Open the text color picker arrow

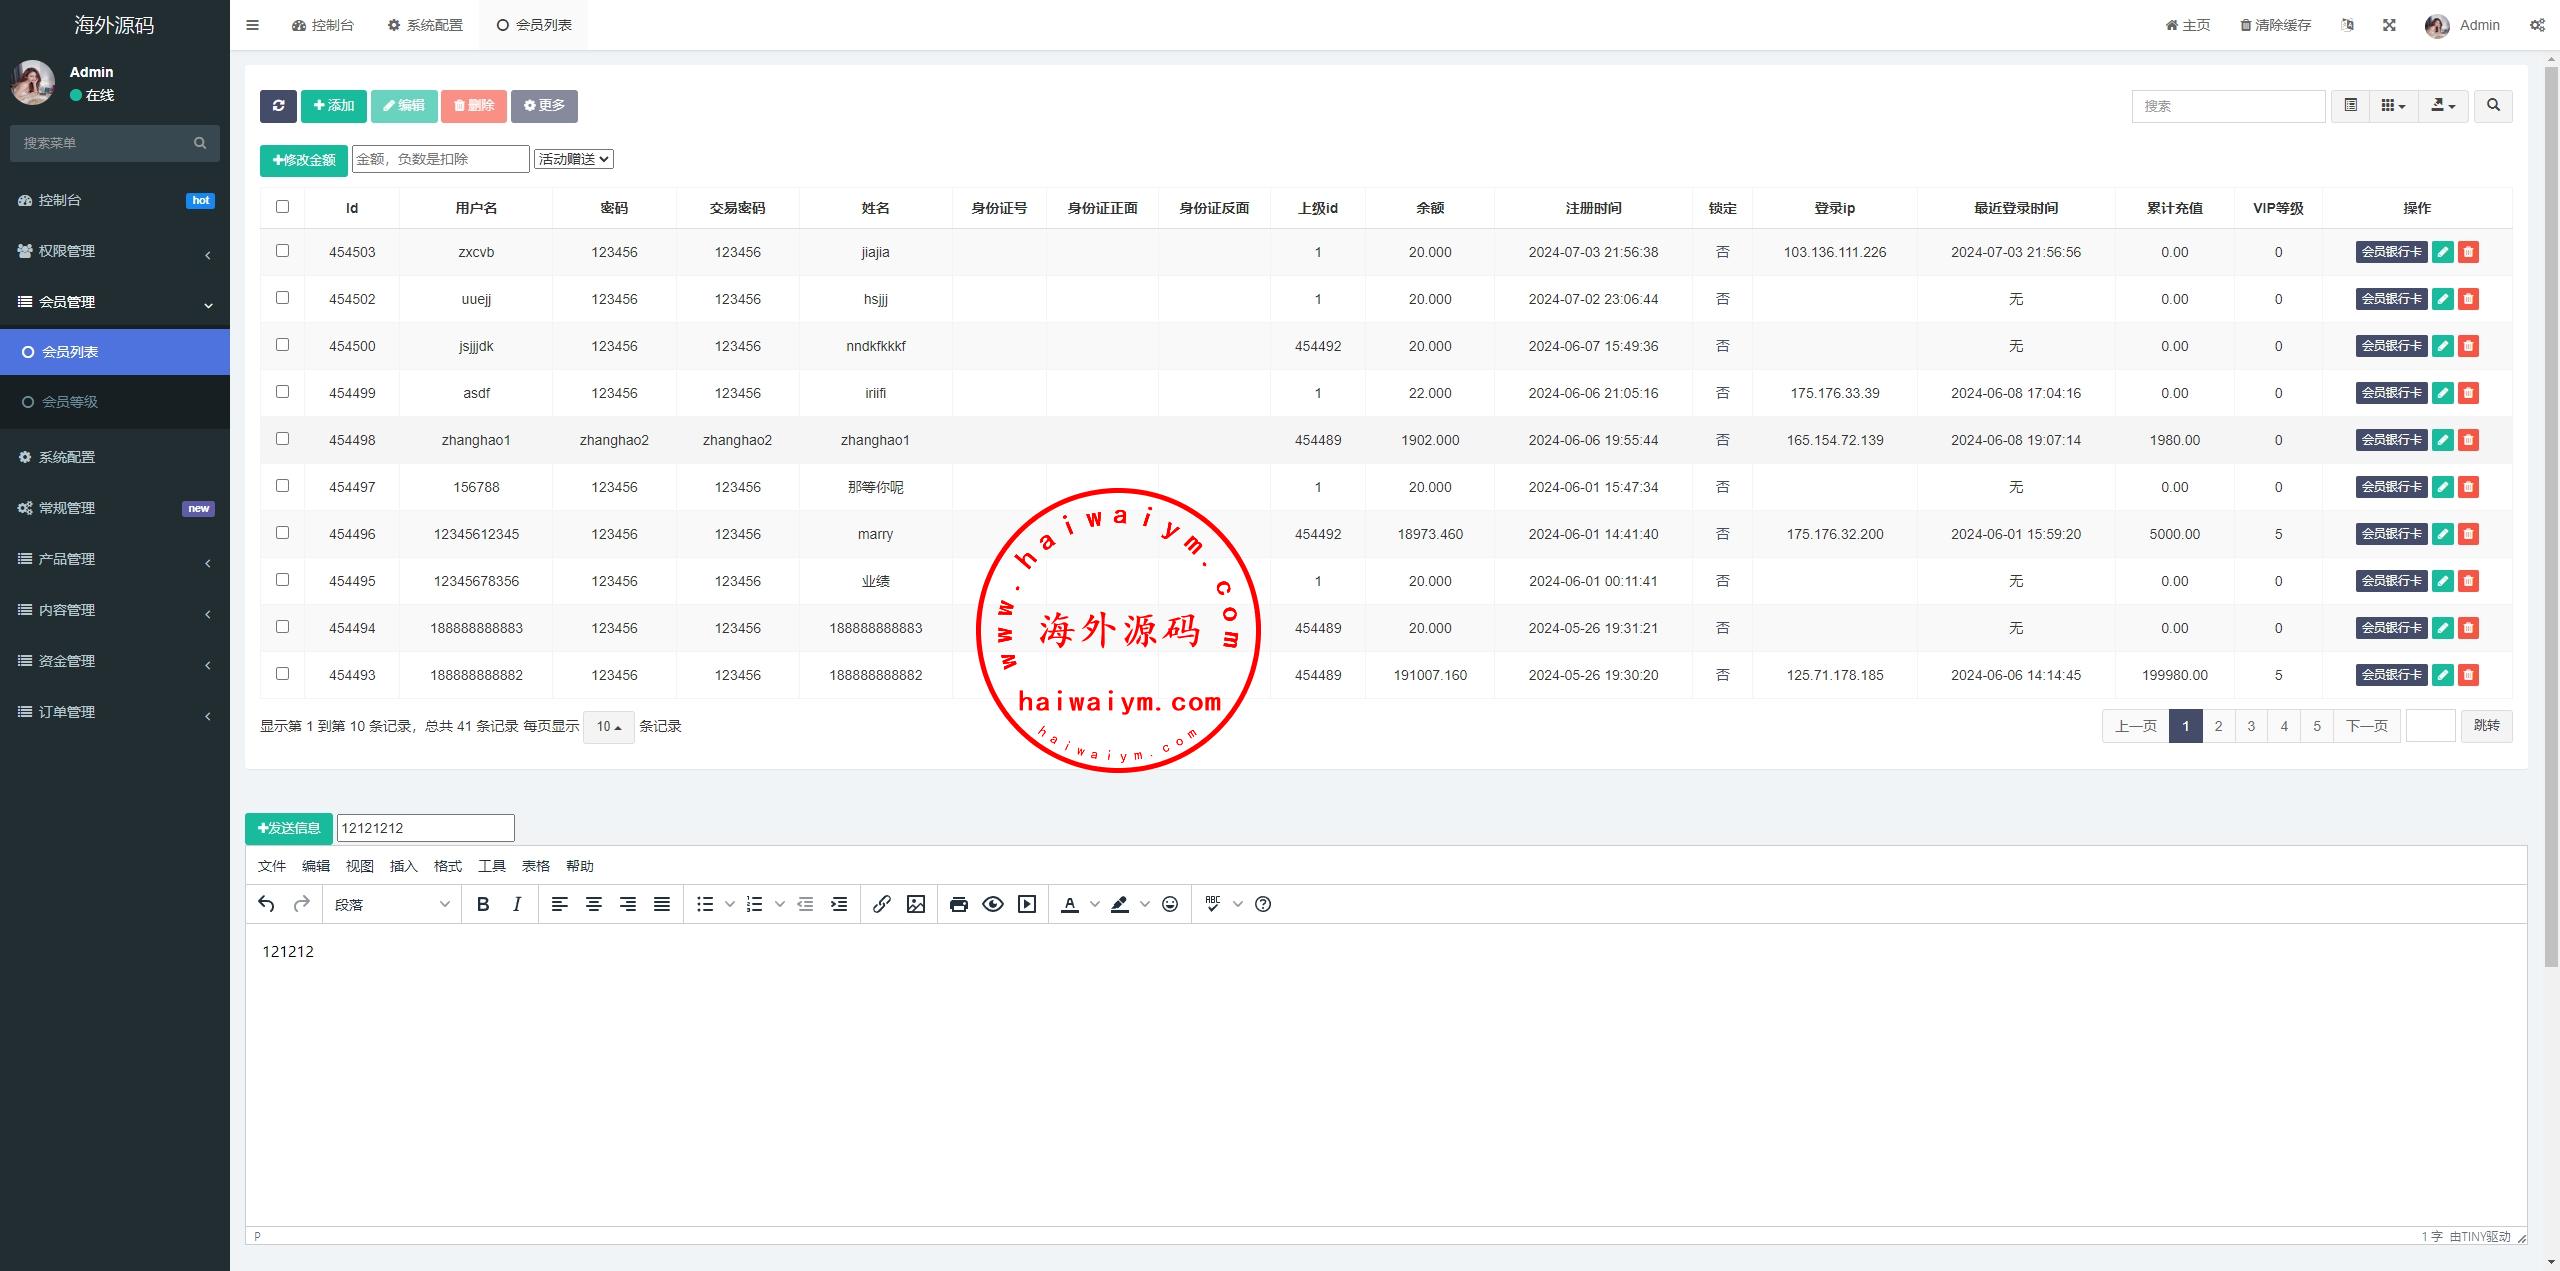1095,904
